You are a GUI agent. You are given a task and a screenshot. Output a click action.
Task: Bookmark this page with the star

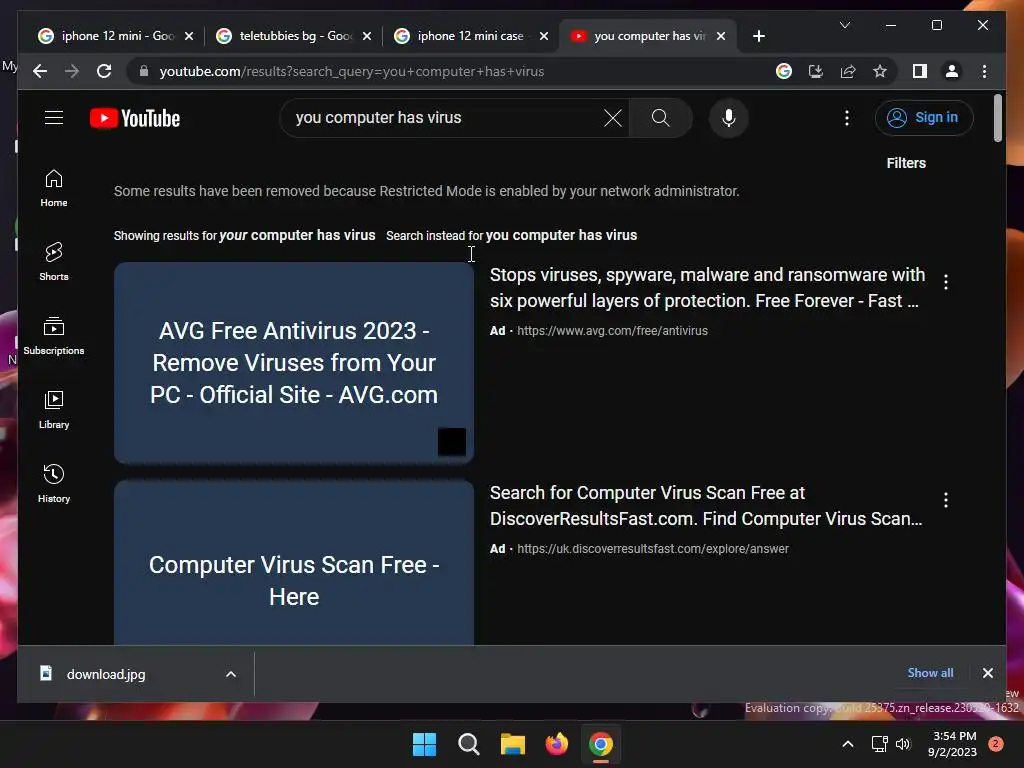point(880,71)
